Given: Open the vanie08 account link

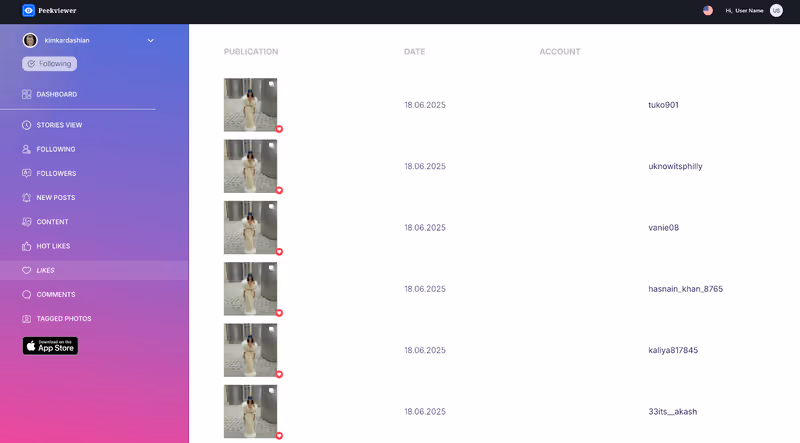Looking at the screenshot, I should (x=663, y=228).
